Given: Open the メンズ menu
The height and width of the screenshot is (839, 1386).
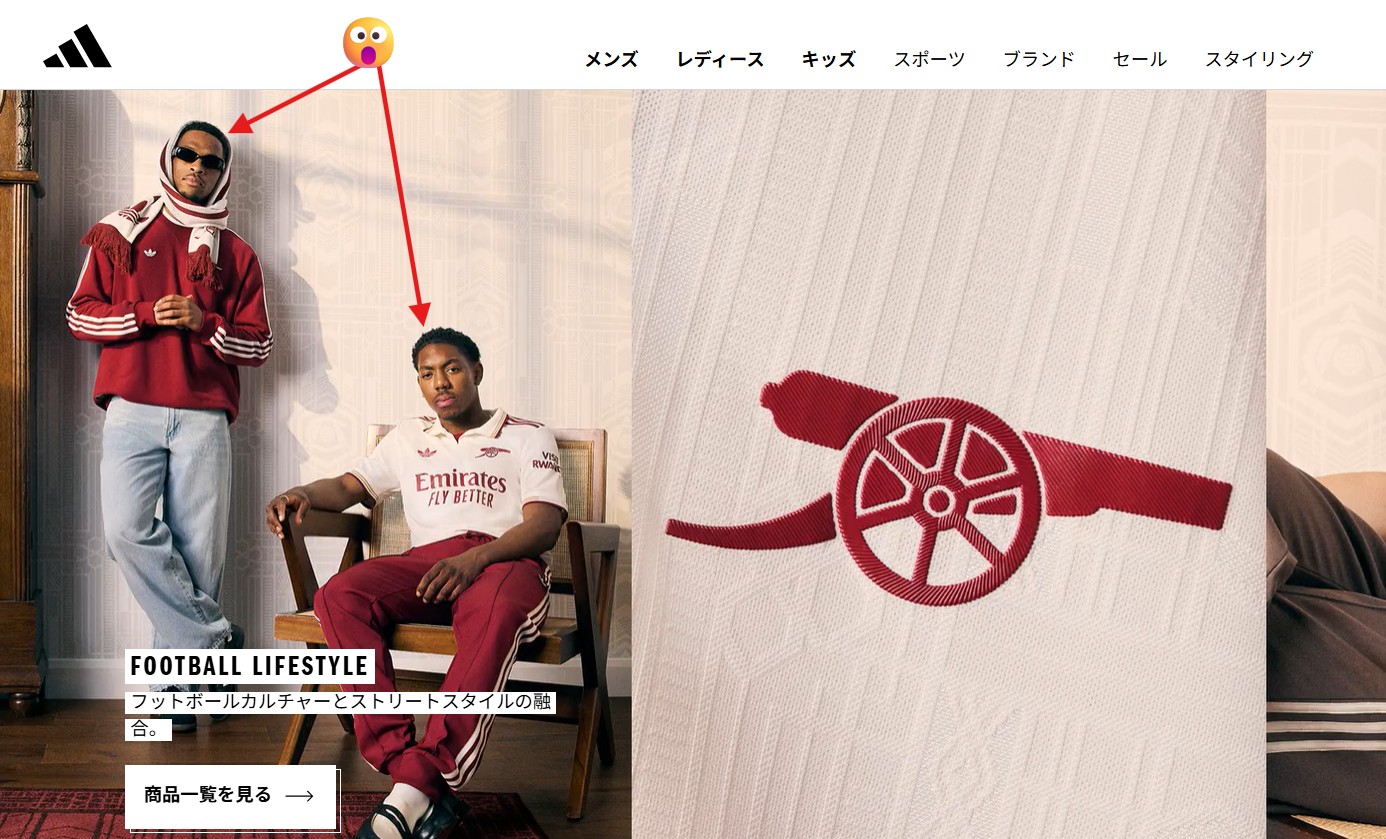Looking at the screenshot, I should [x=611, y=59].
